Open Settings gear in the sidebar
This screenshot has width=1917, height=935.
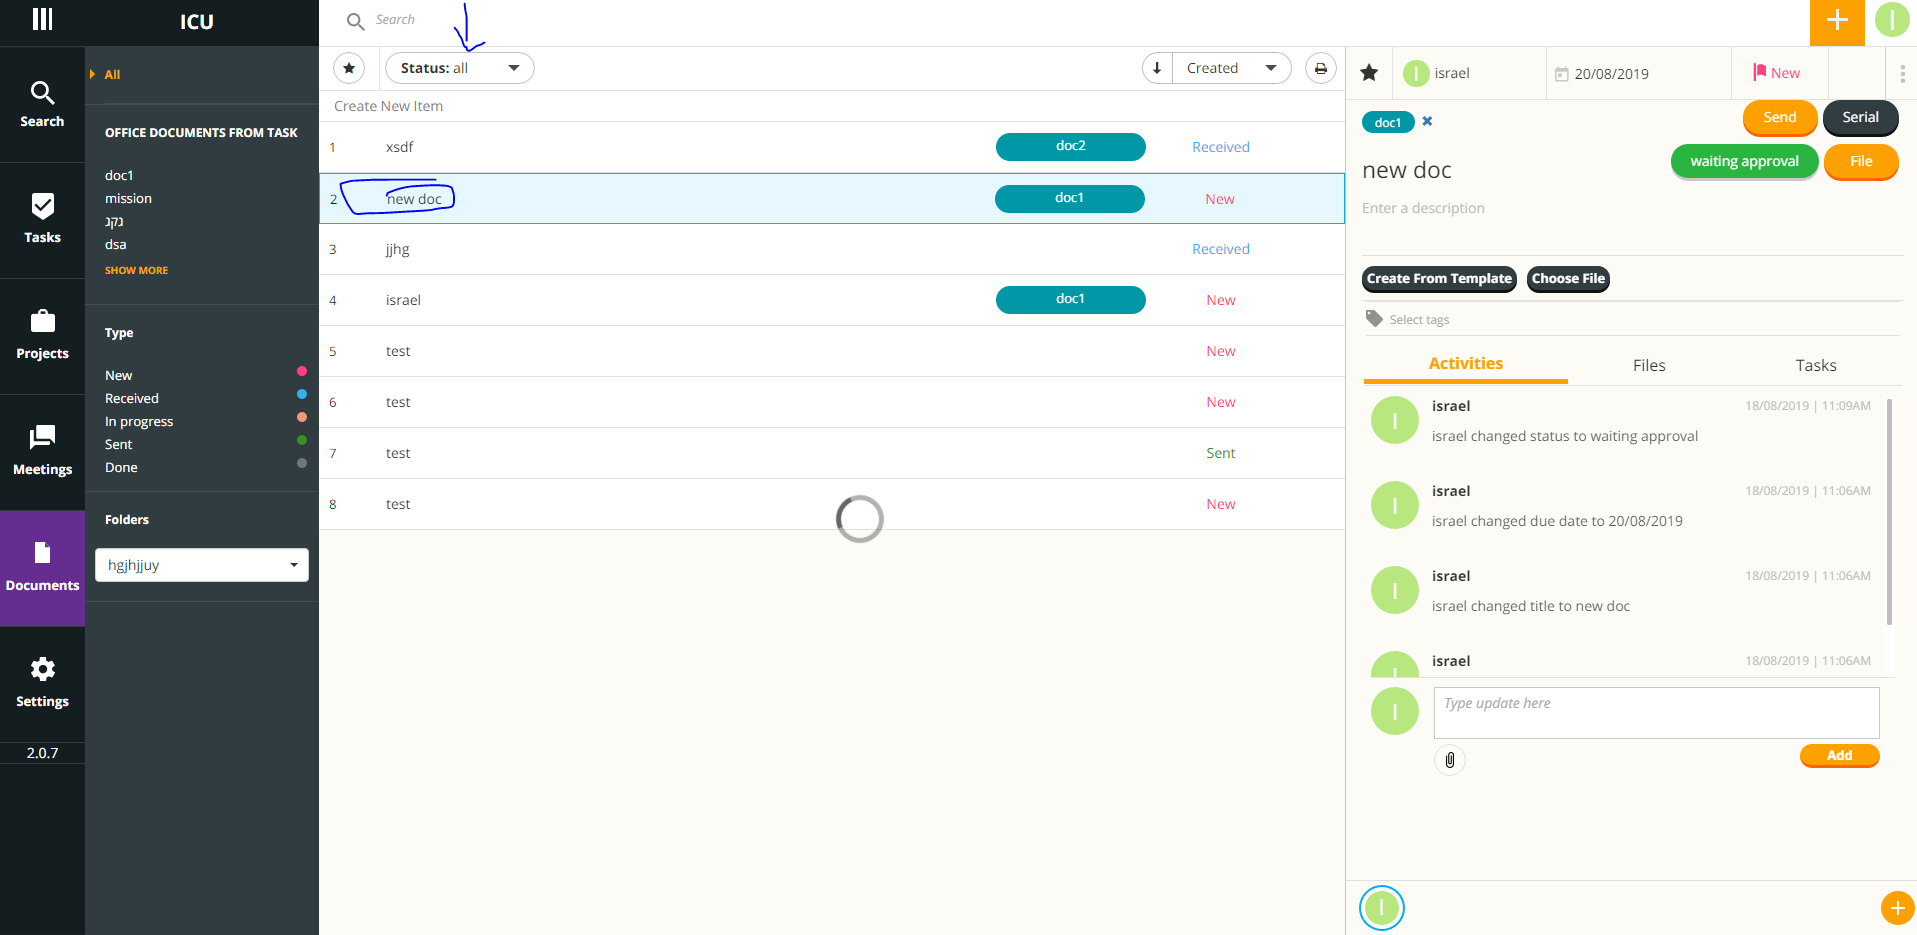tap(42, 684)
